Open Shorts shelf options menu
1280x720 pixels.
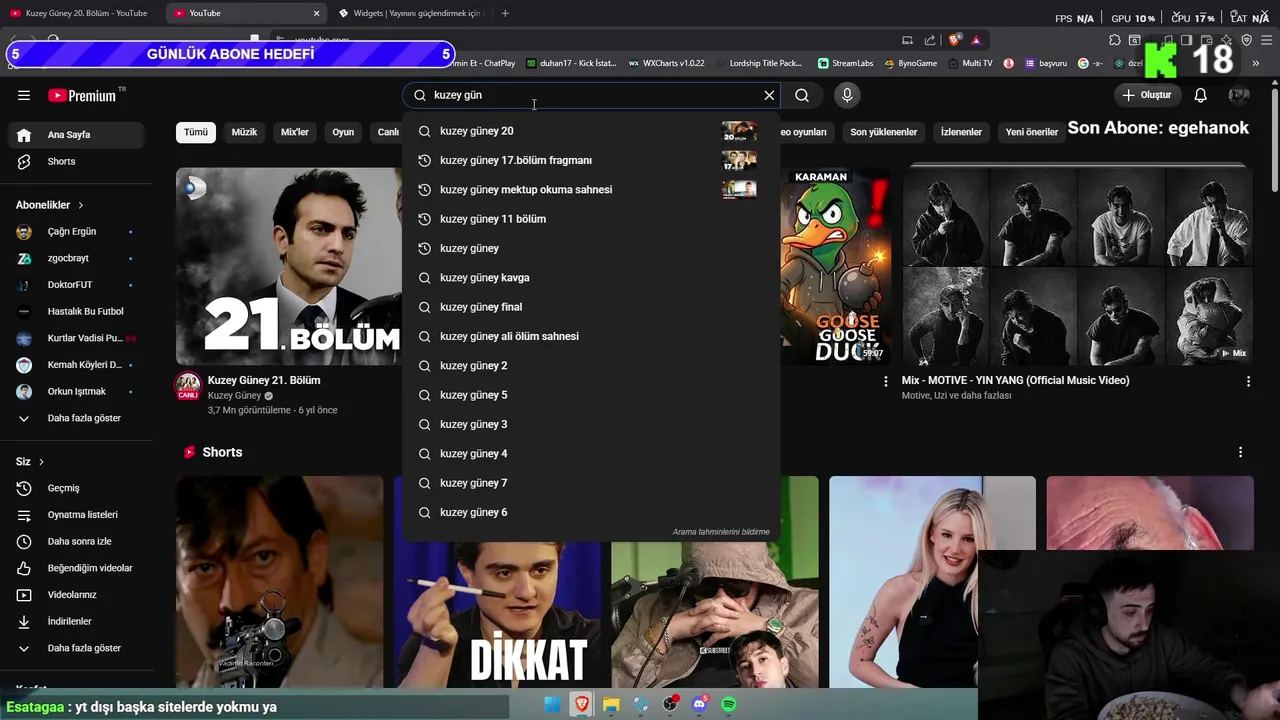coord(1240,453)
